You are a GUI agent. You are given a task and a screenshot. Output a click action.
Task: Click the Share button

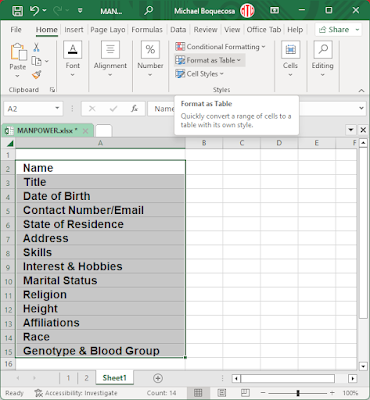click(338, 30)
